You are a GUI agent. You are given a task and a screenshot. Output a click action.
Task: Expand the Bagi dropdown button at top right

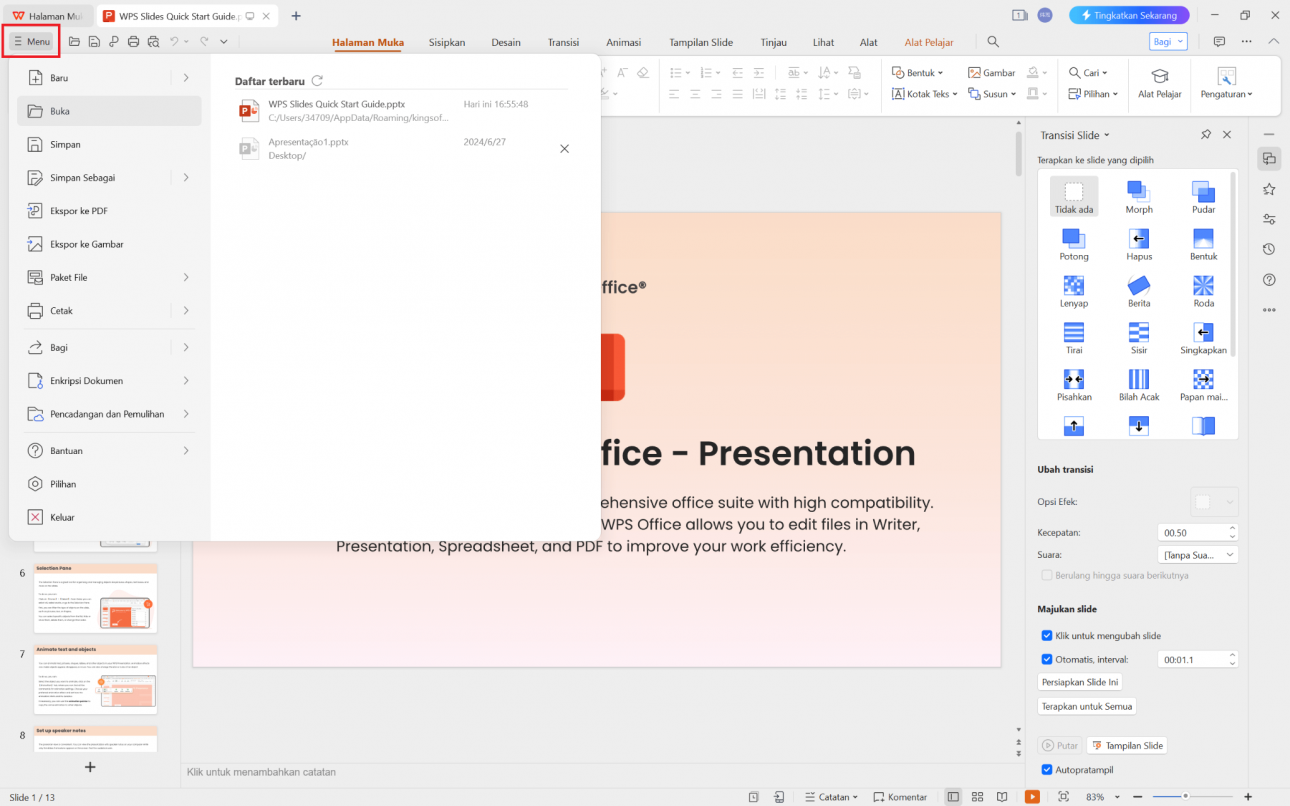click(1168, 42)
